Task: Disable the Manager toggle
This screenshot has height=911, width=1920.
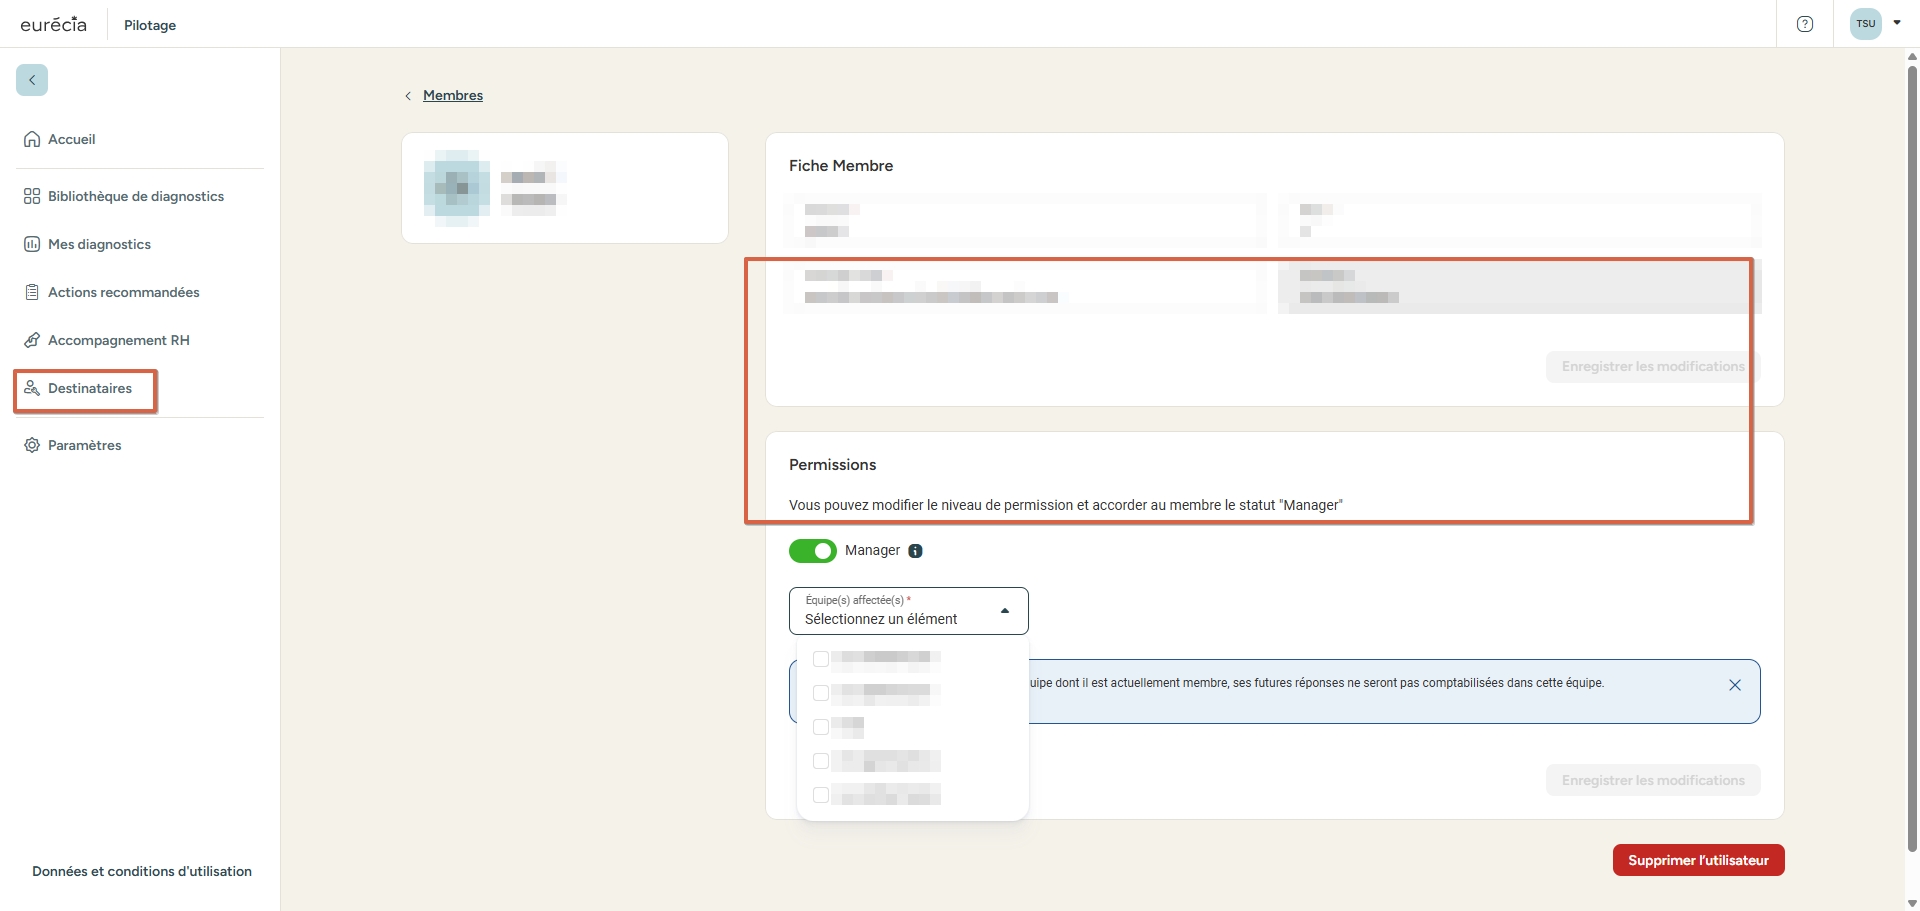Action: tap(813, 551)
